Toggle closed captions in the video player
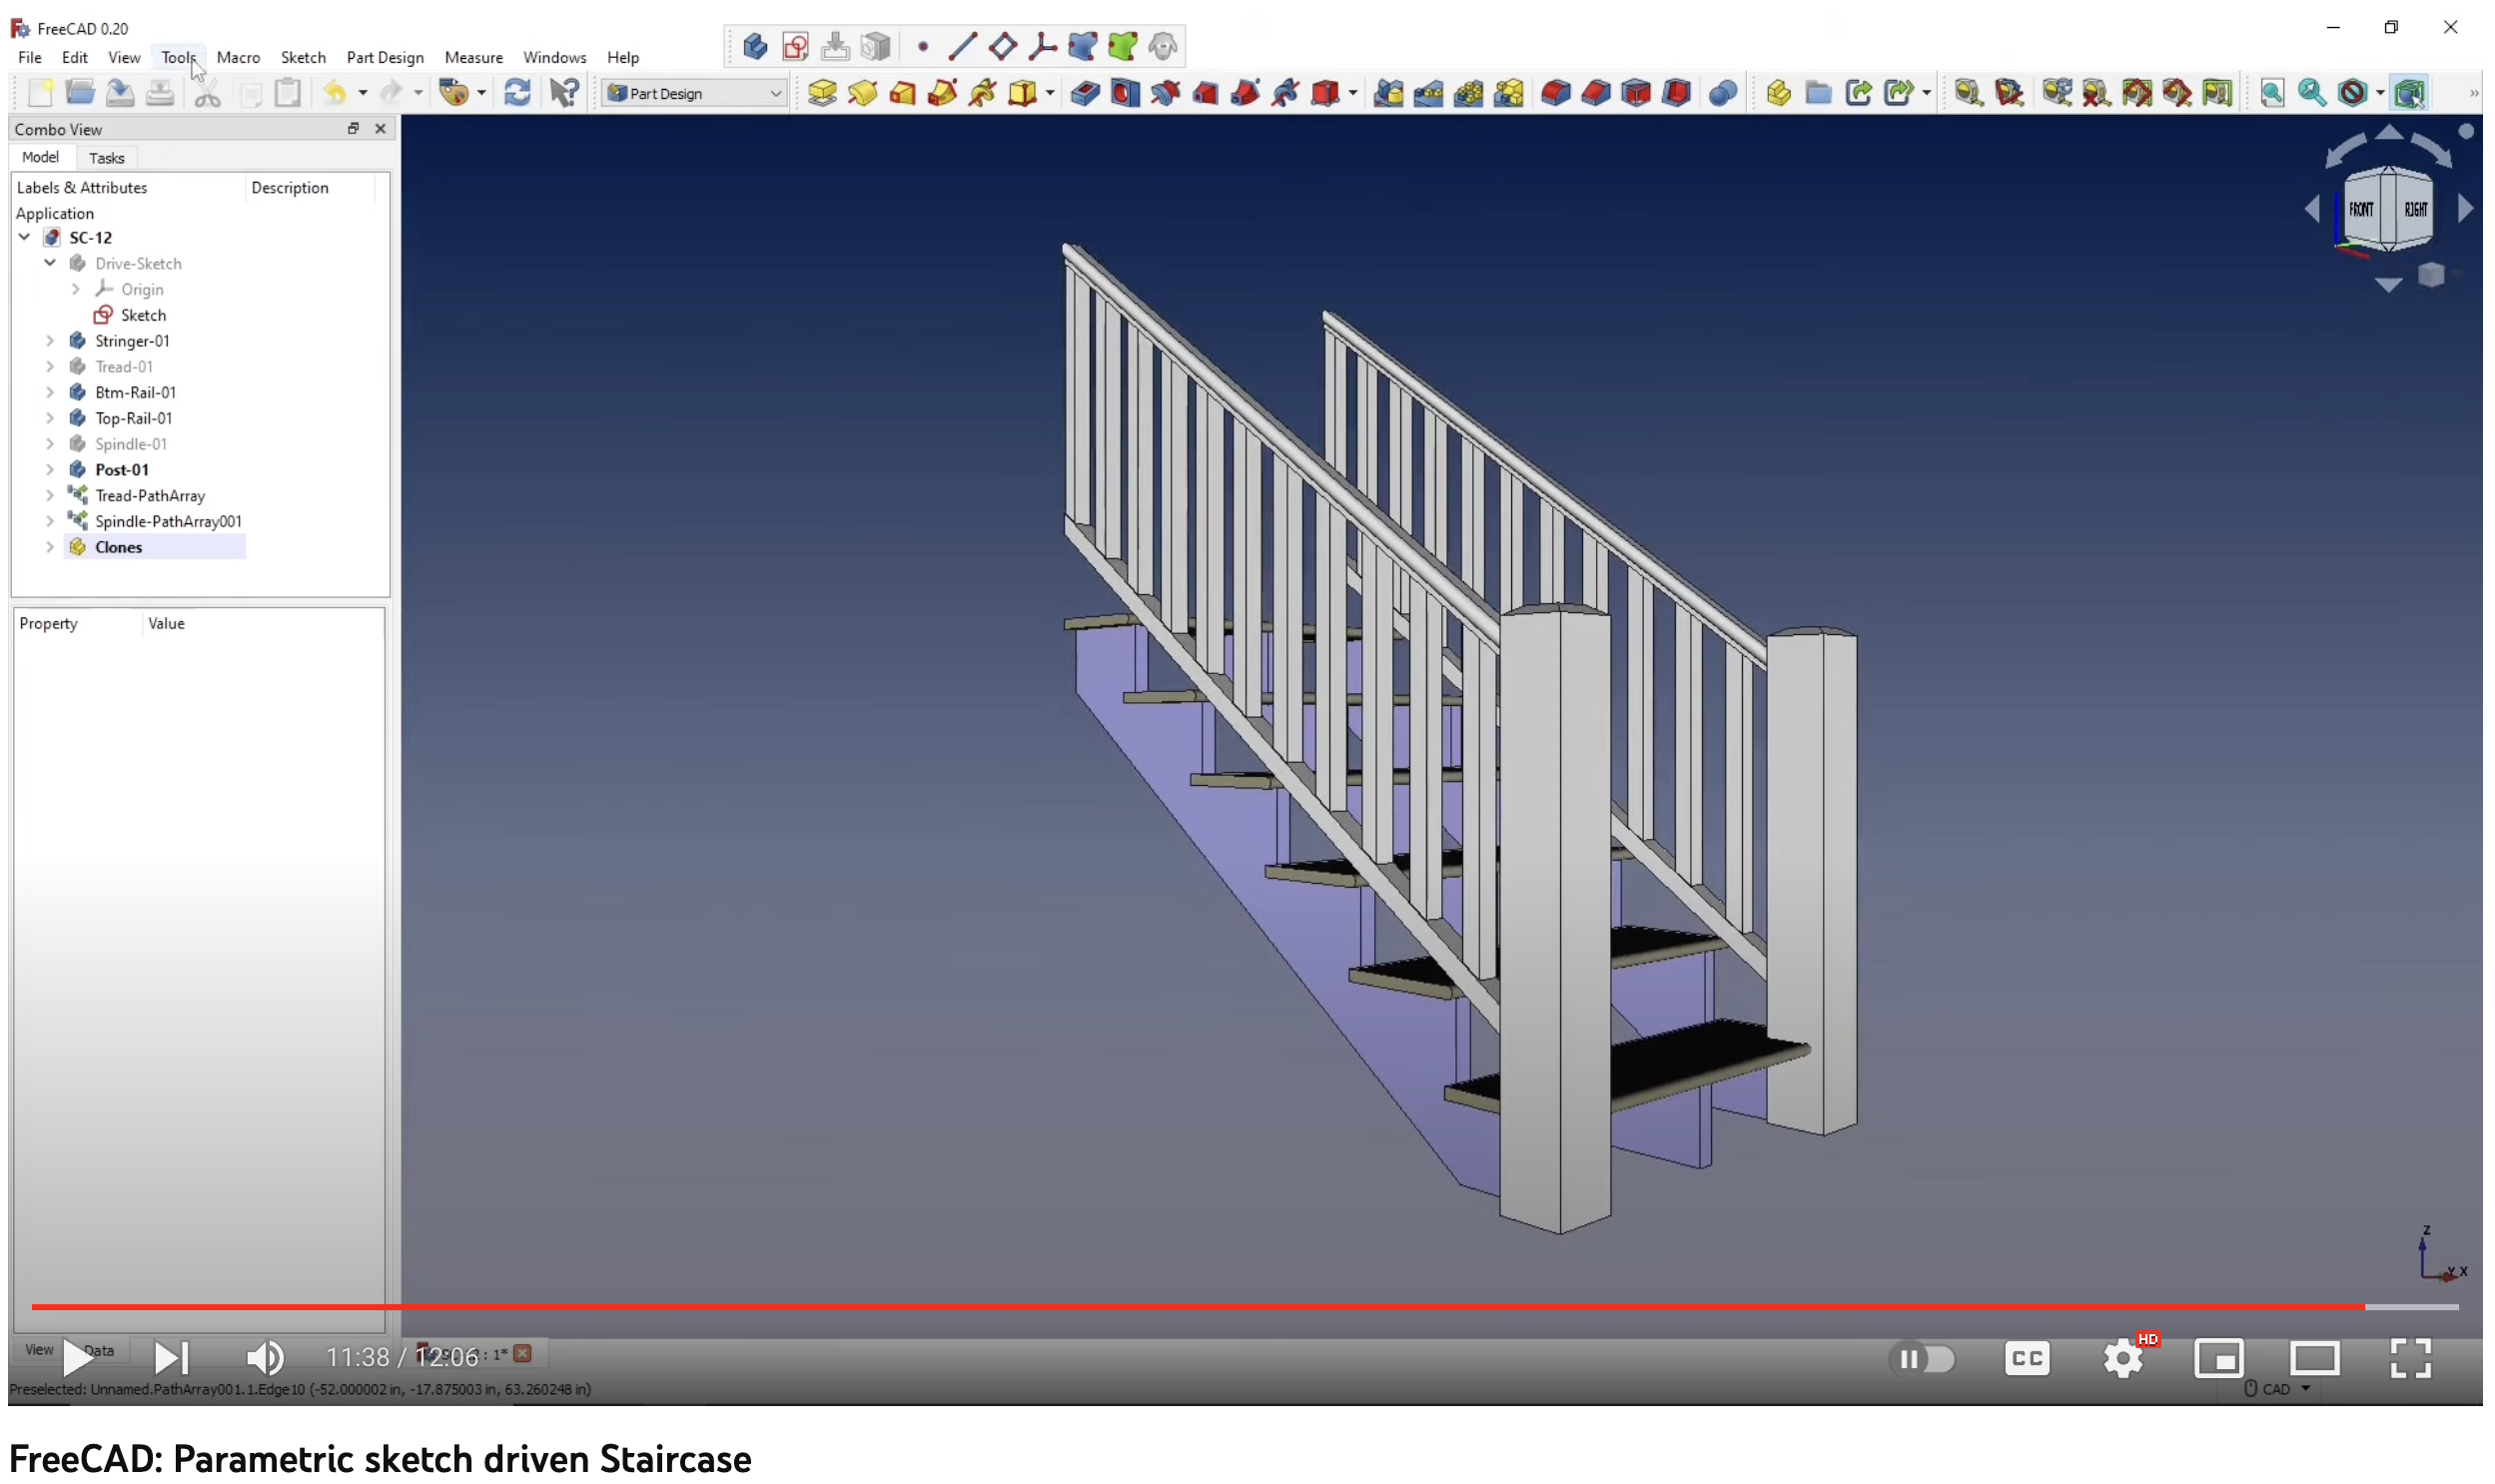 point(2027,1358)
